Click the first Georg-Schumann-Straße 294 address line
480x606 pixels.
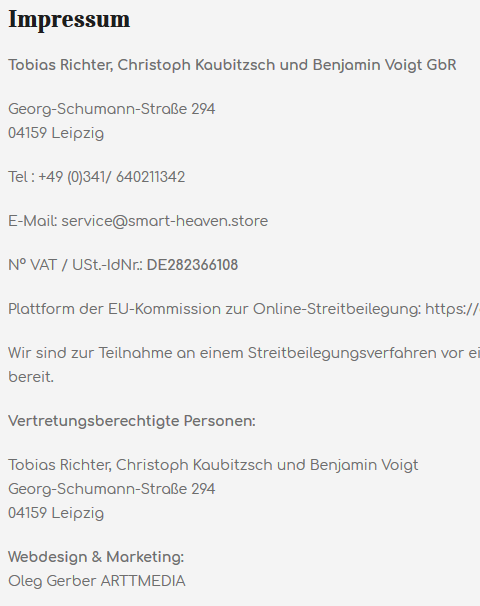112,109
